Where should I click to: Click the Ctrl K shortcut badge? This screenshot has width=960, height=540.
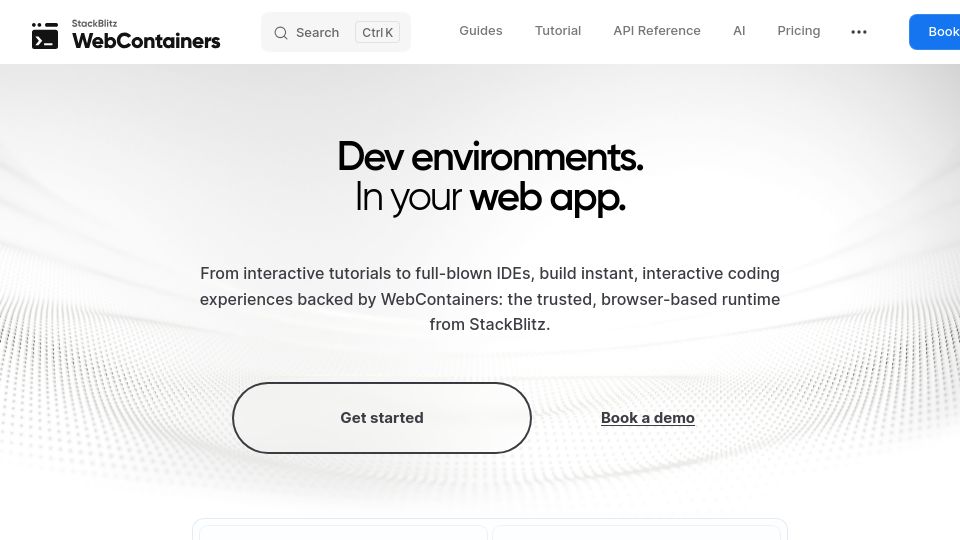377,32
